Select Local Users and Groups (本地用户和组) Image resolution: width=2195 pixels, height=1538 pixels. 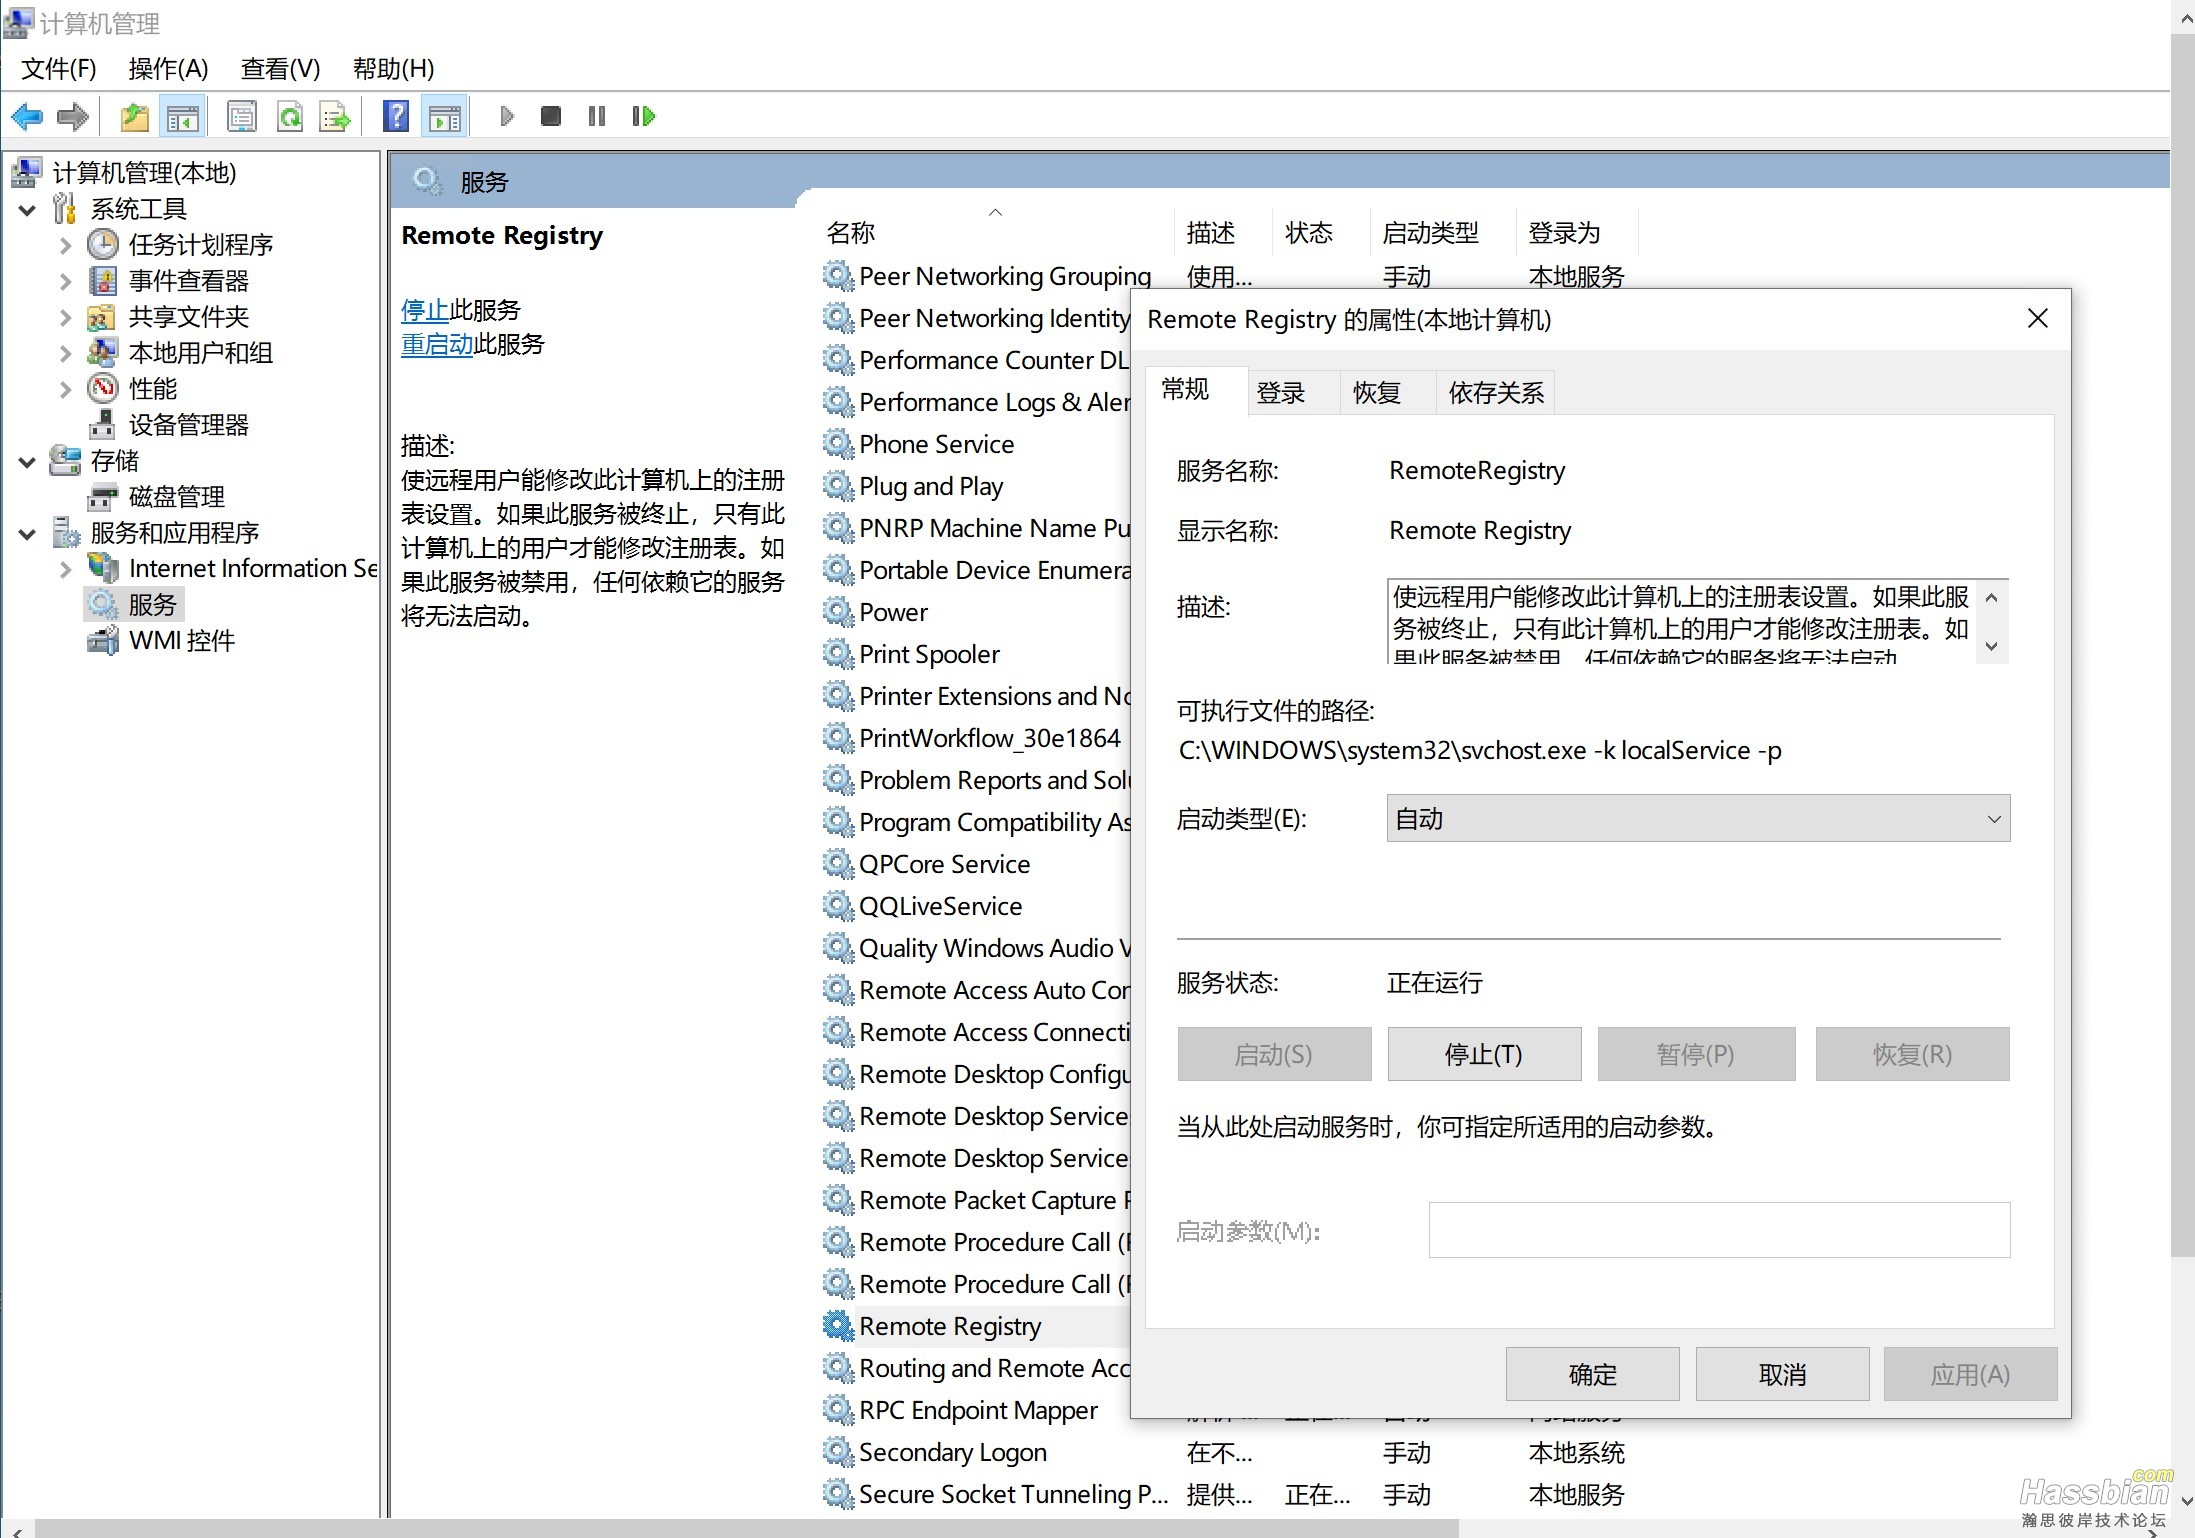(x=200, y=353)
